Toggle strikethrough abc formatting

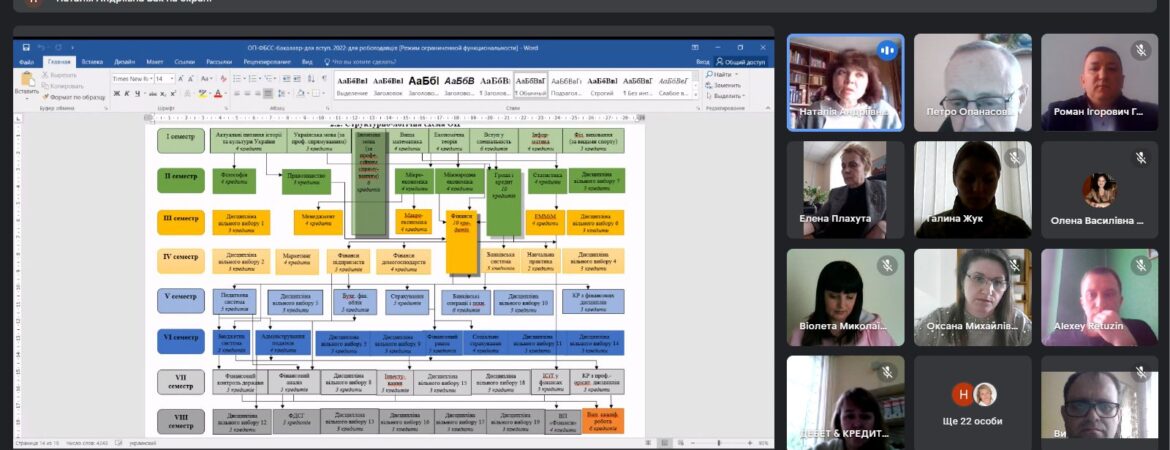153,93
